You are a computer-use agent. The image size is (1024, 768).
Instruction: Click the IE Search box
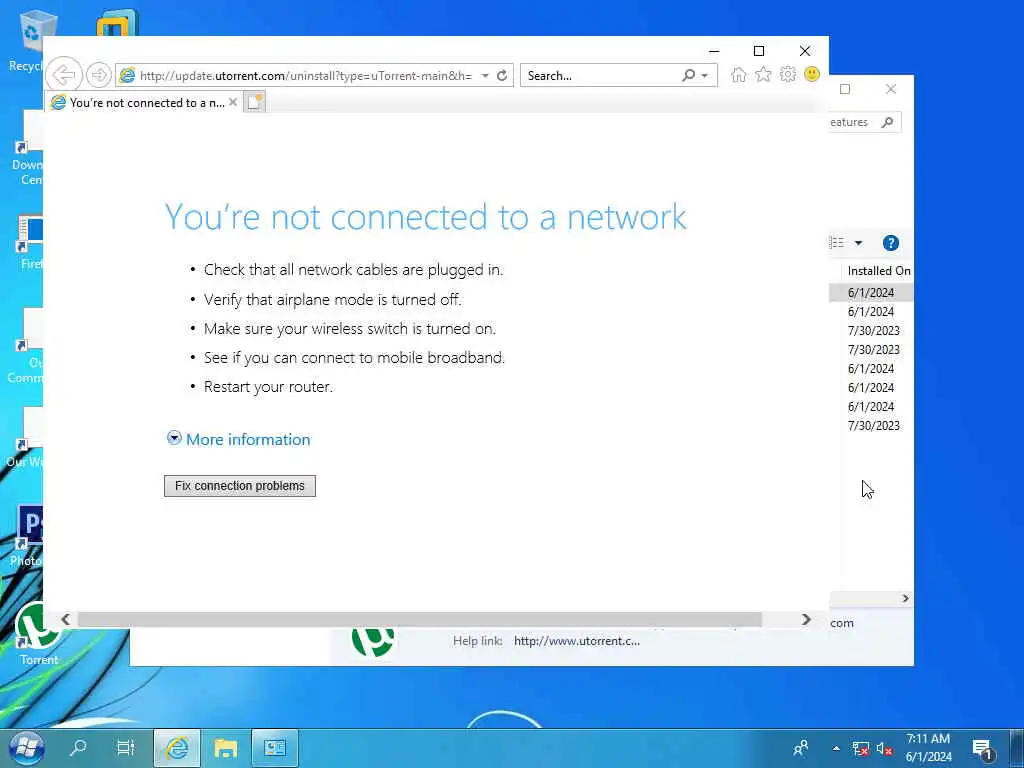point(601,76)
